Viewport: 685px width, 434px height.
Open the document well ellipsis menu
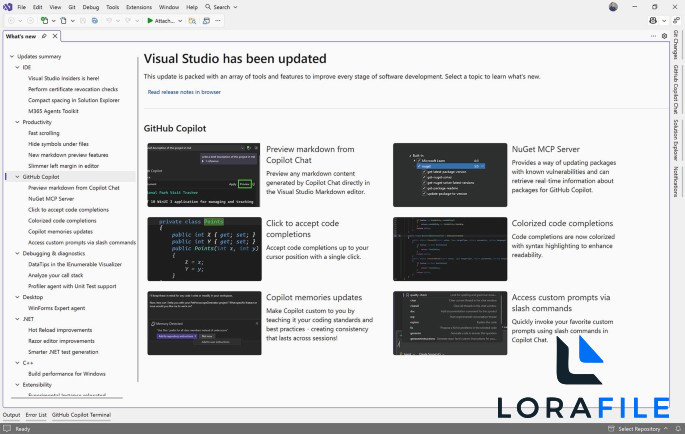(x=653, y=36)
